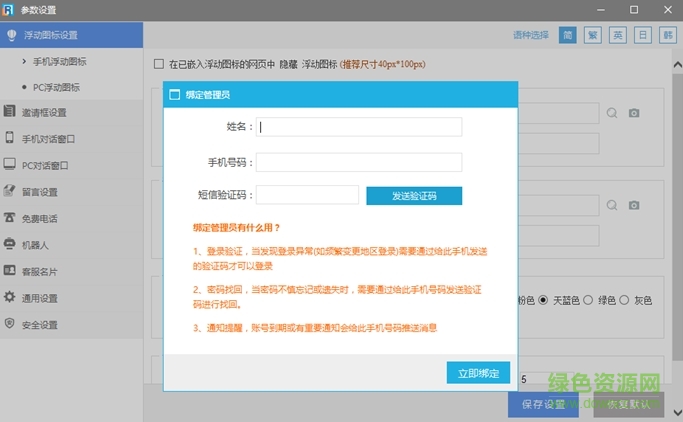The image size is (683, 422).
Task: Open 免费电话 settings
Action: (40, 218)
